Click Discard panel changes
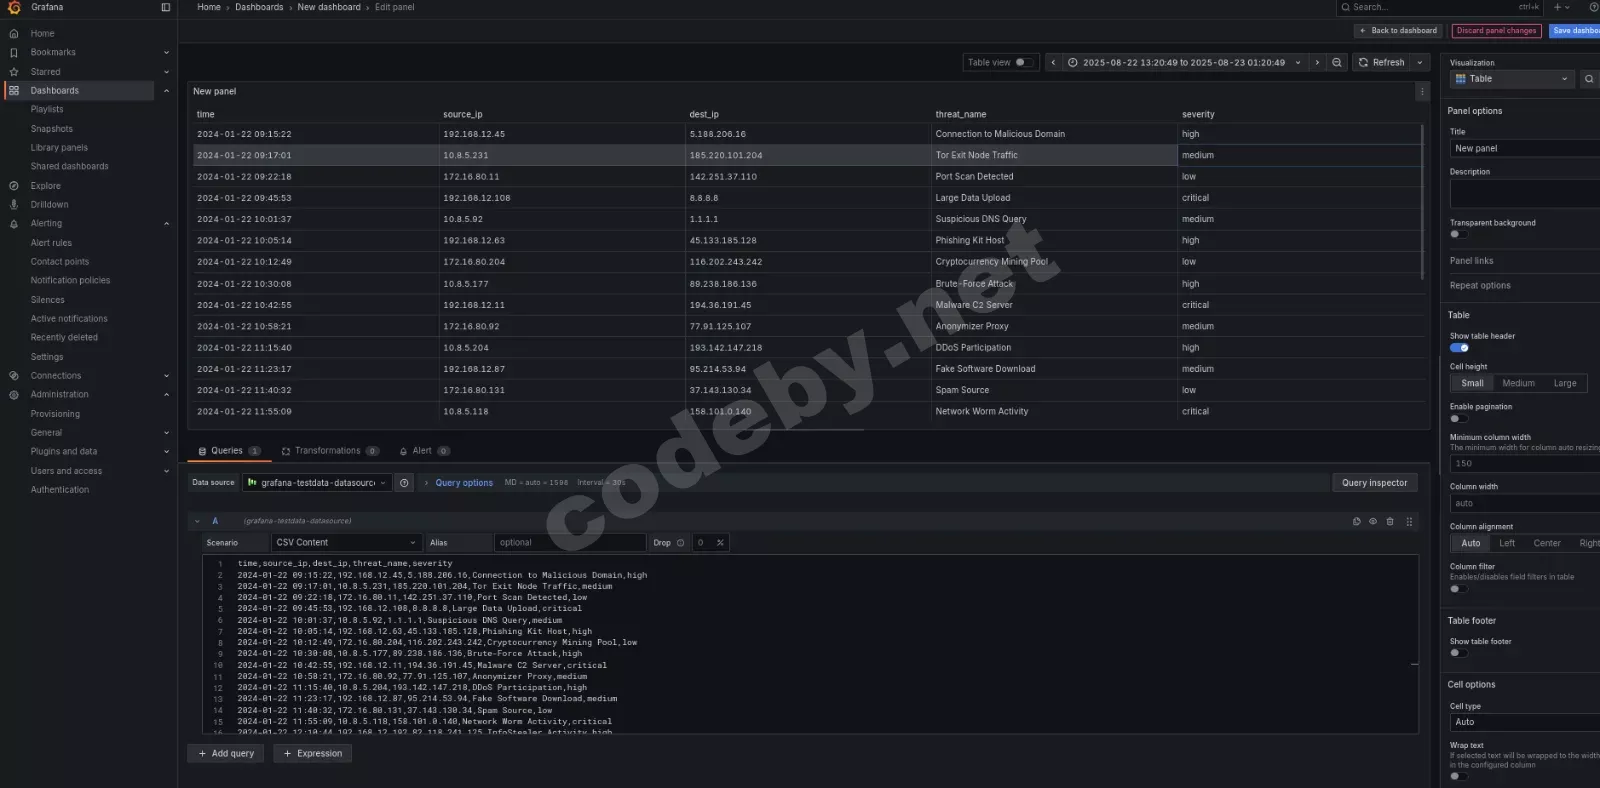 1496,31
